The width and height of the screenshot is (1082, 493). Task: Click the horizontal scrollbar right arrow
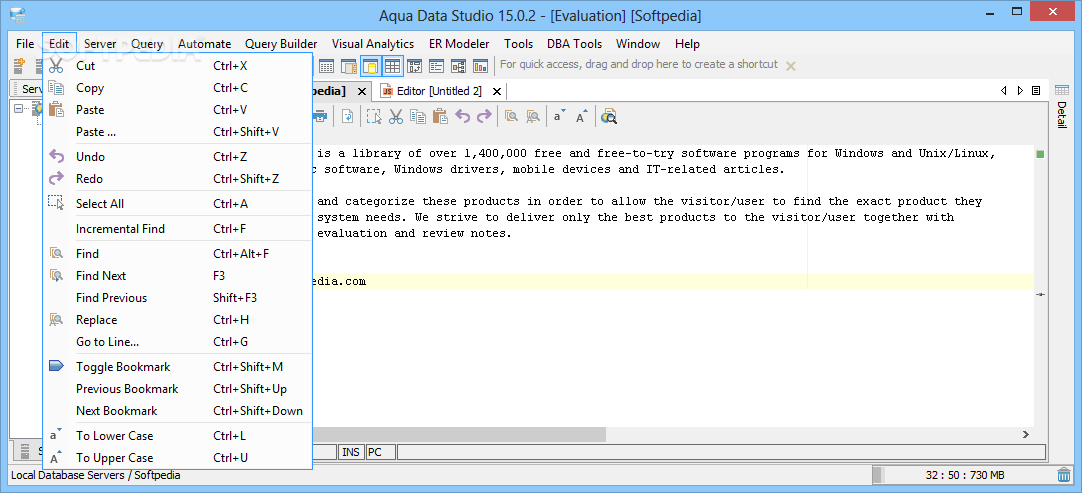1025,434
